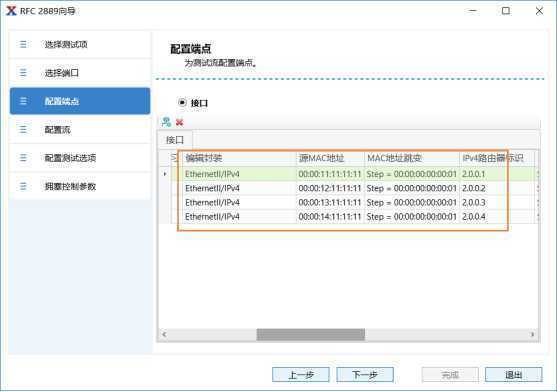Select MAC cell 00:00:11:11:11:11
The image size is (557, 392).
pyautogui.click(x=330, y=174)
